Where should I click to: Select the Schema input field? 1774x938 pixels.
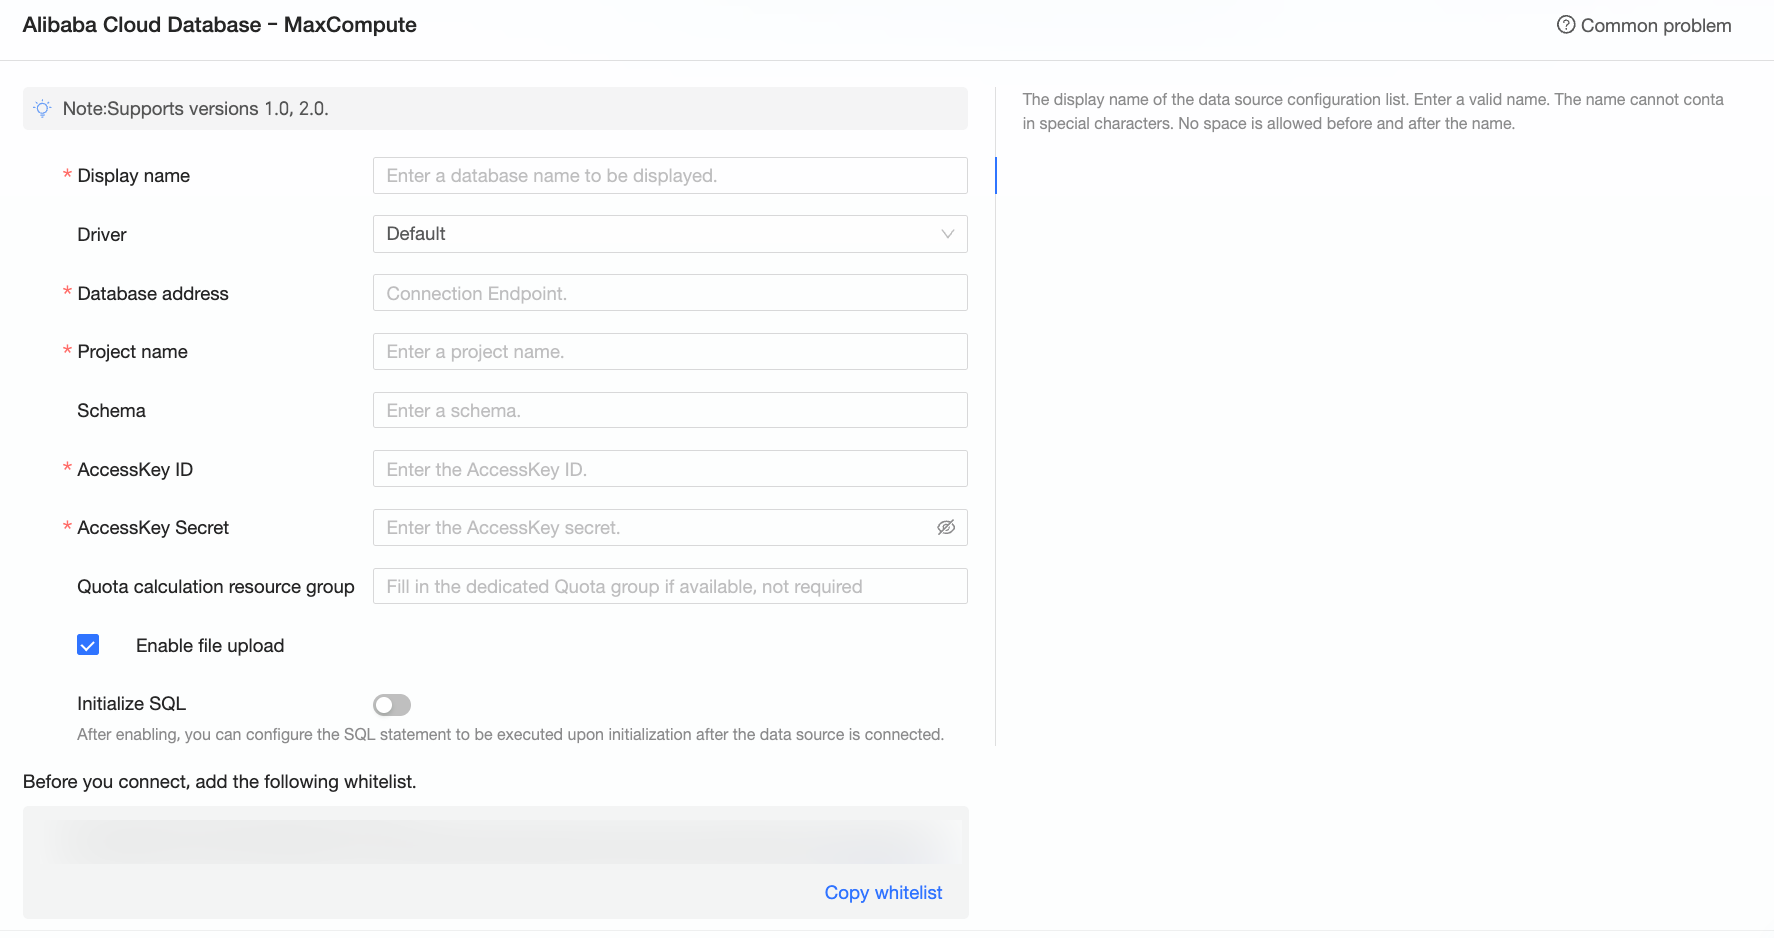(x=669, y=410)
